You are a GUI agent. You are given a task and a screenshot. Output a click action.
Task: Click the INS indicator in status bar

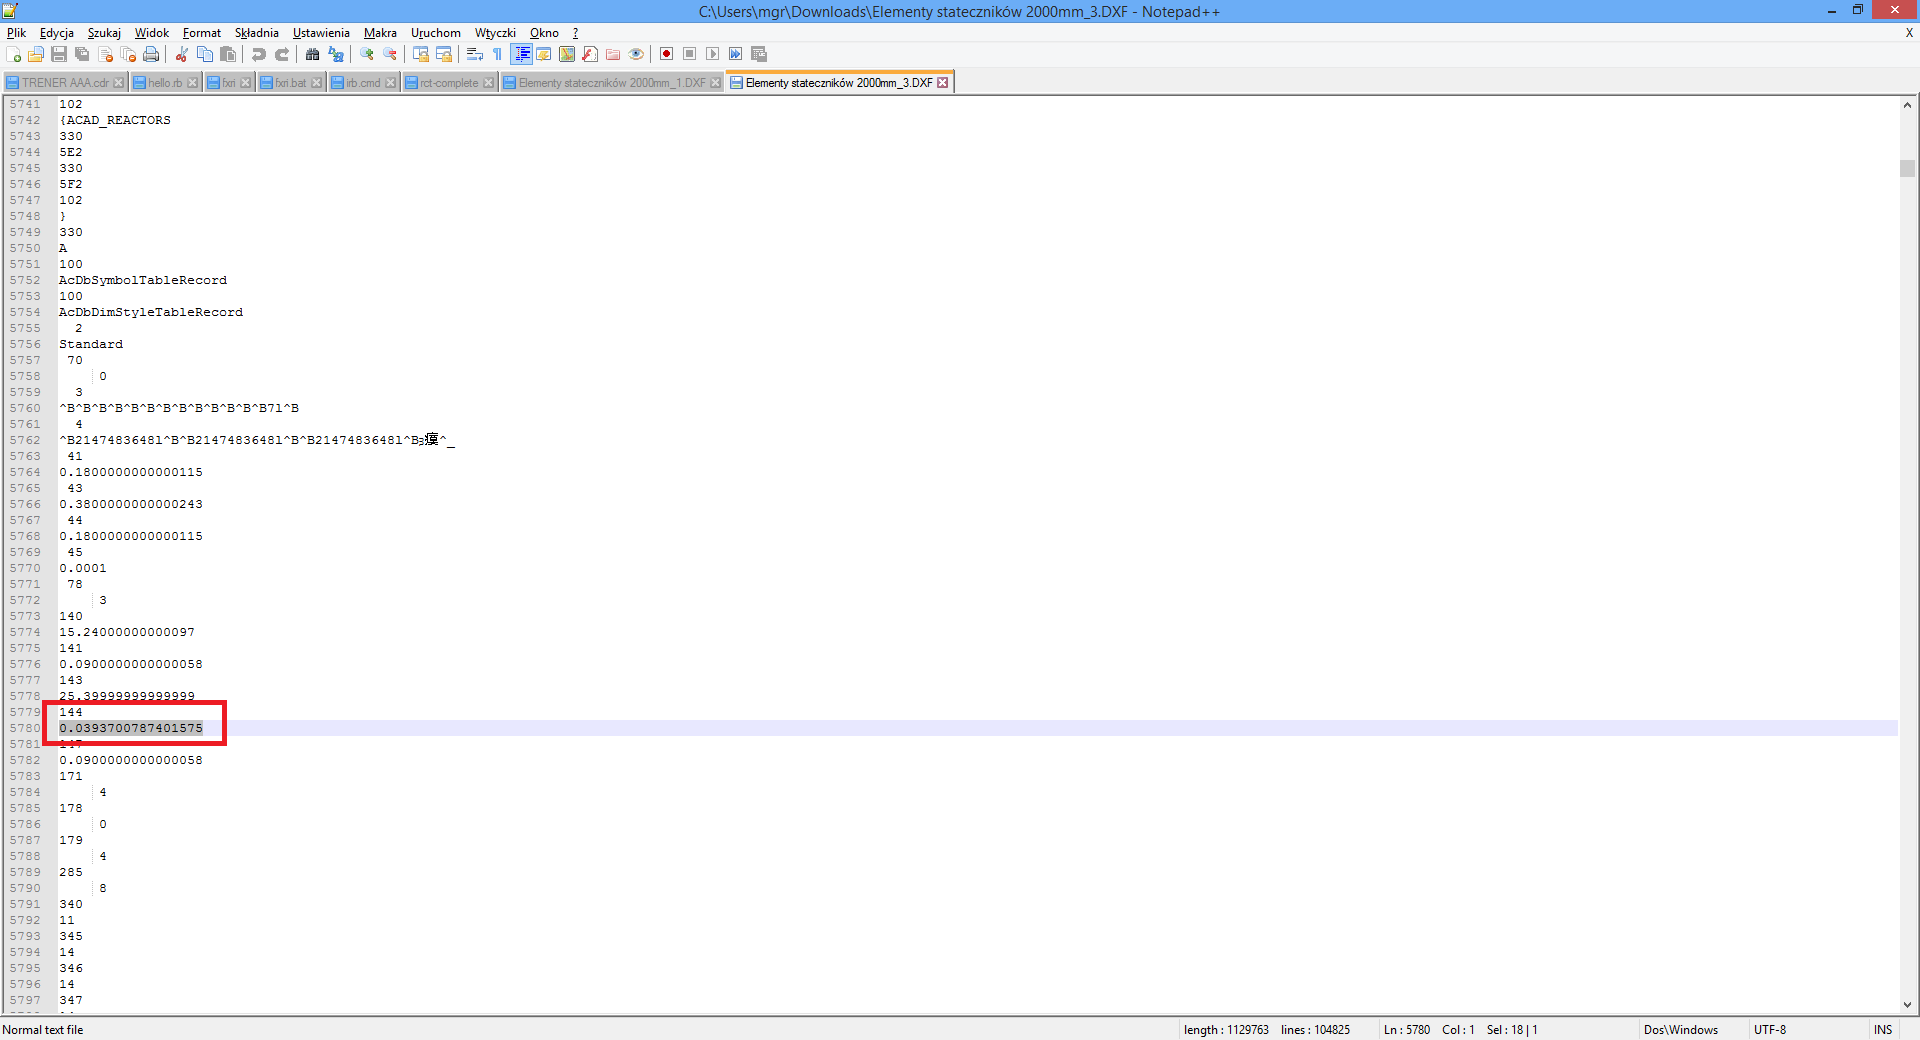click(1882, 1030)
